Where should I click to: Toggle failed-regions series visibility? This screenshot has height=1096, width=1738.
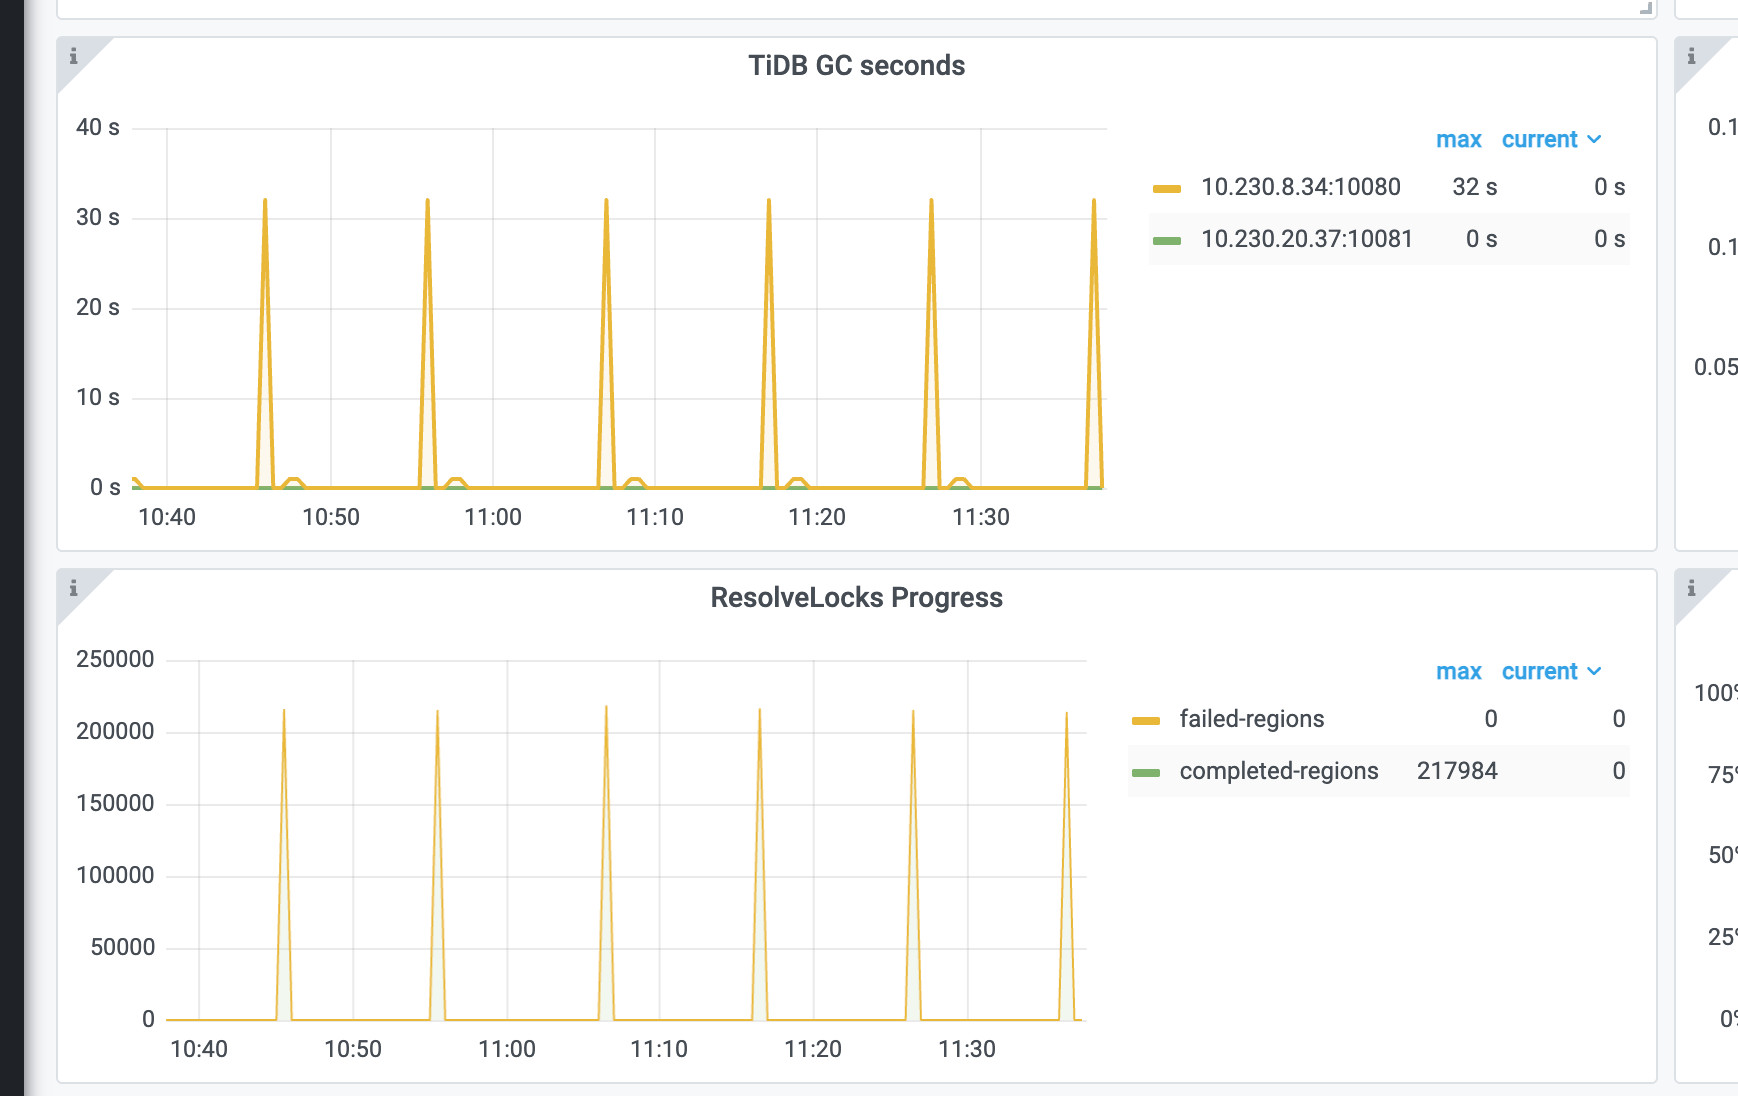pyautogui.click(x=1252, y=719)
